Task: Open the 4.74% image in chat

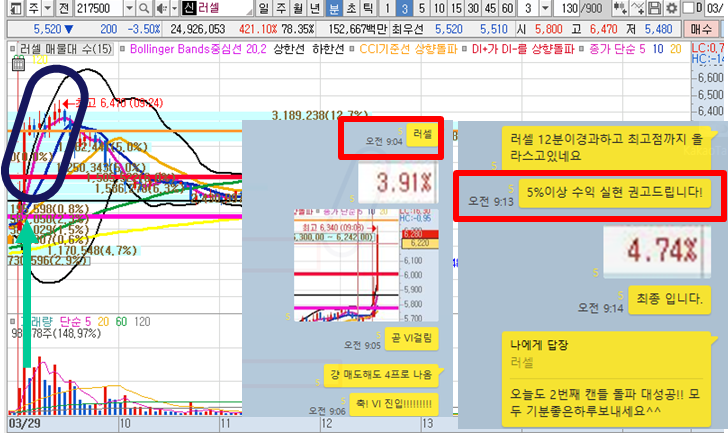Action: [657, 250]
